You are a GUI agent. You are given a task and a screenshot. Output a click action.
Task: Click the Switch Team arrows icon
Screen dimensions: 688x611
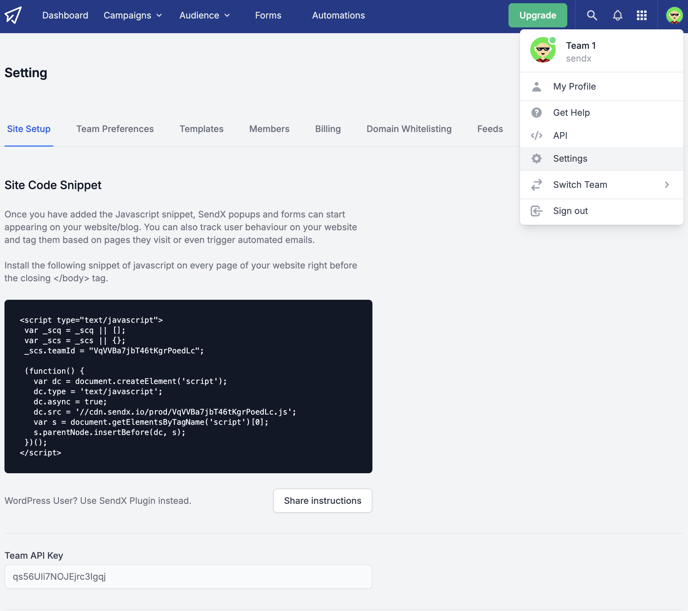click(536, 185)
